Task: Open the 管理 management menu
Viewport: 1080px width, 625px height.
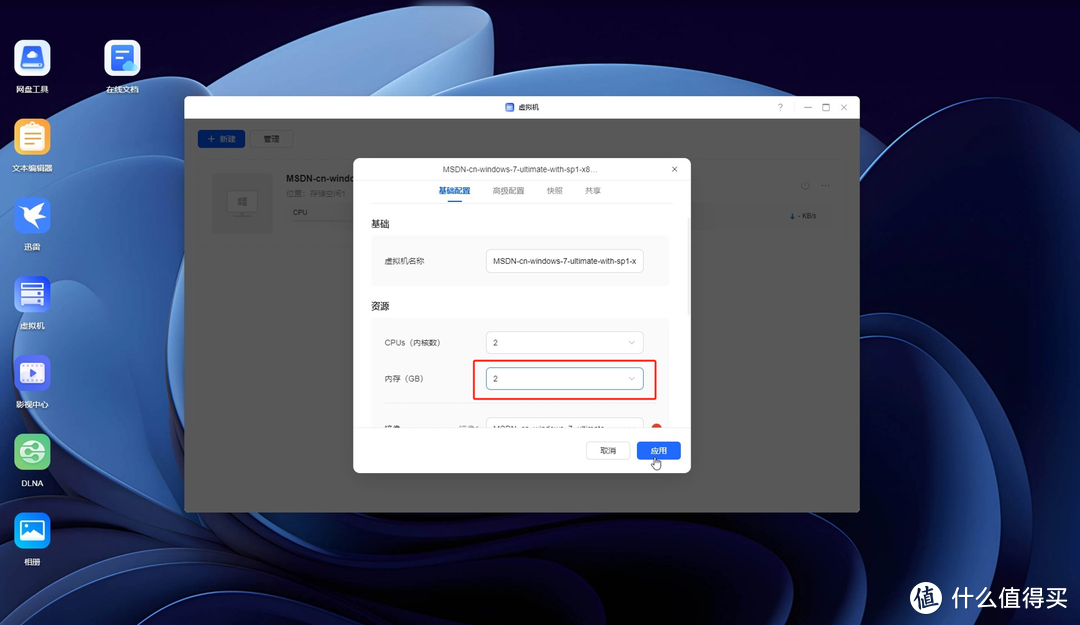Action: point(271,138)
